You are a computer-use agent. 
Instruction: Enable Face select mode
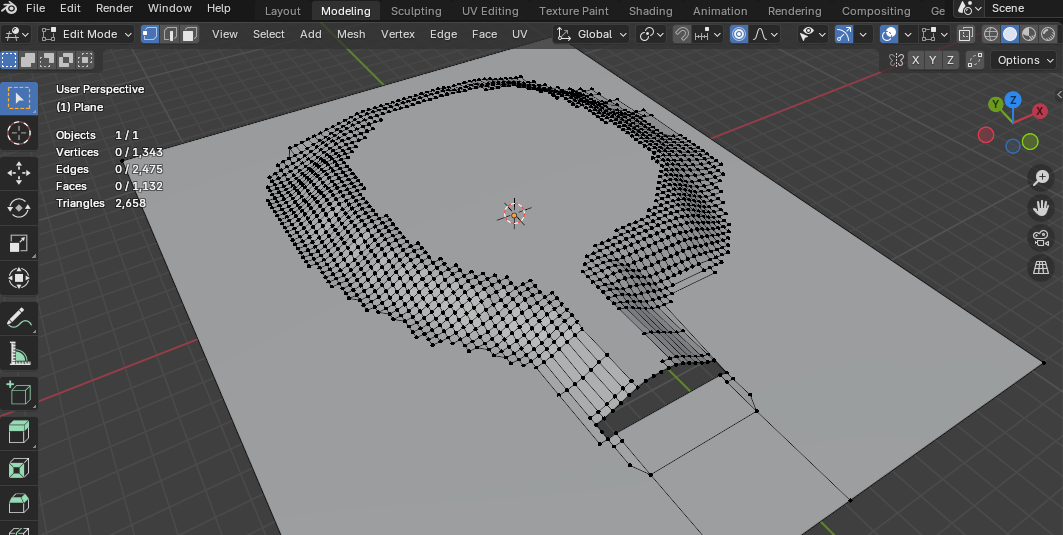189,34
